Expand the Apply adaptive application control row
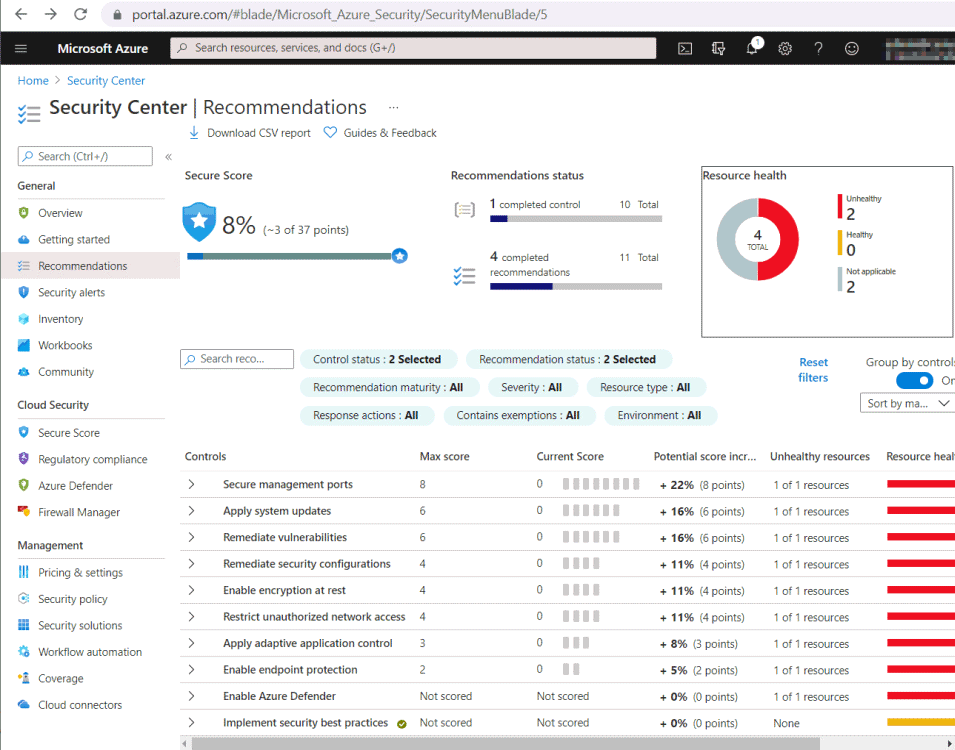The height and width of the screenshot is (750, 955). tap(191, 643)
